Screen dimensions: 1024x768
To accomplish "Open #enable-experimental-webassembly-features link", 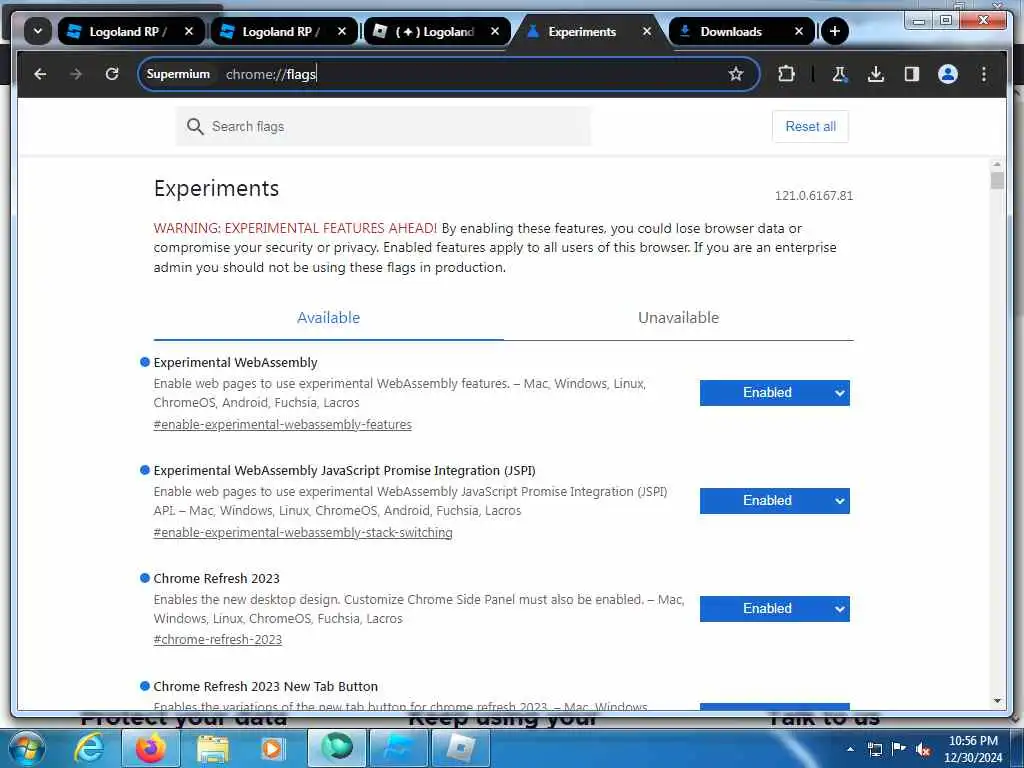I will [283, 424].
